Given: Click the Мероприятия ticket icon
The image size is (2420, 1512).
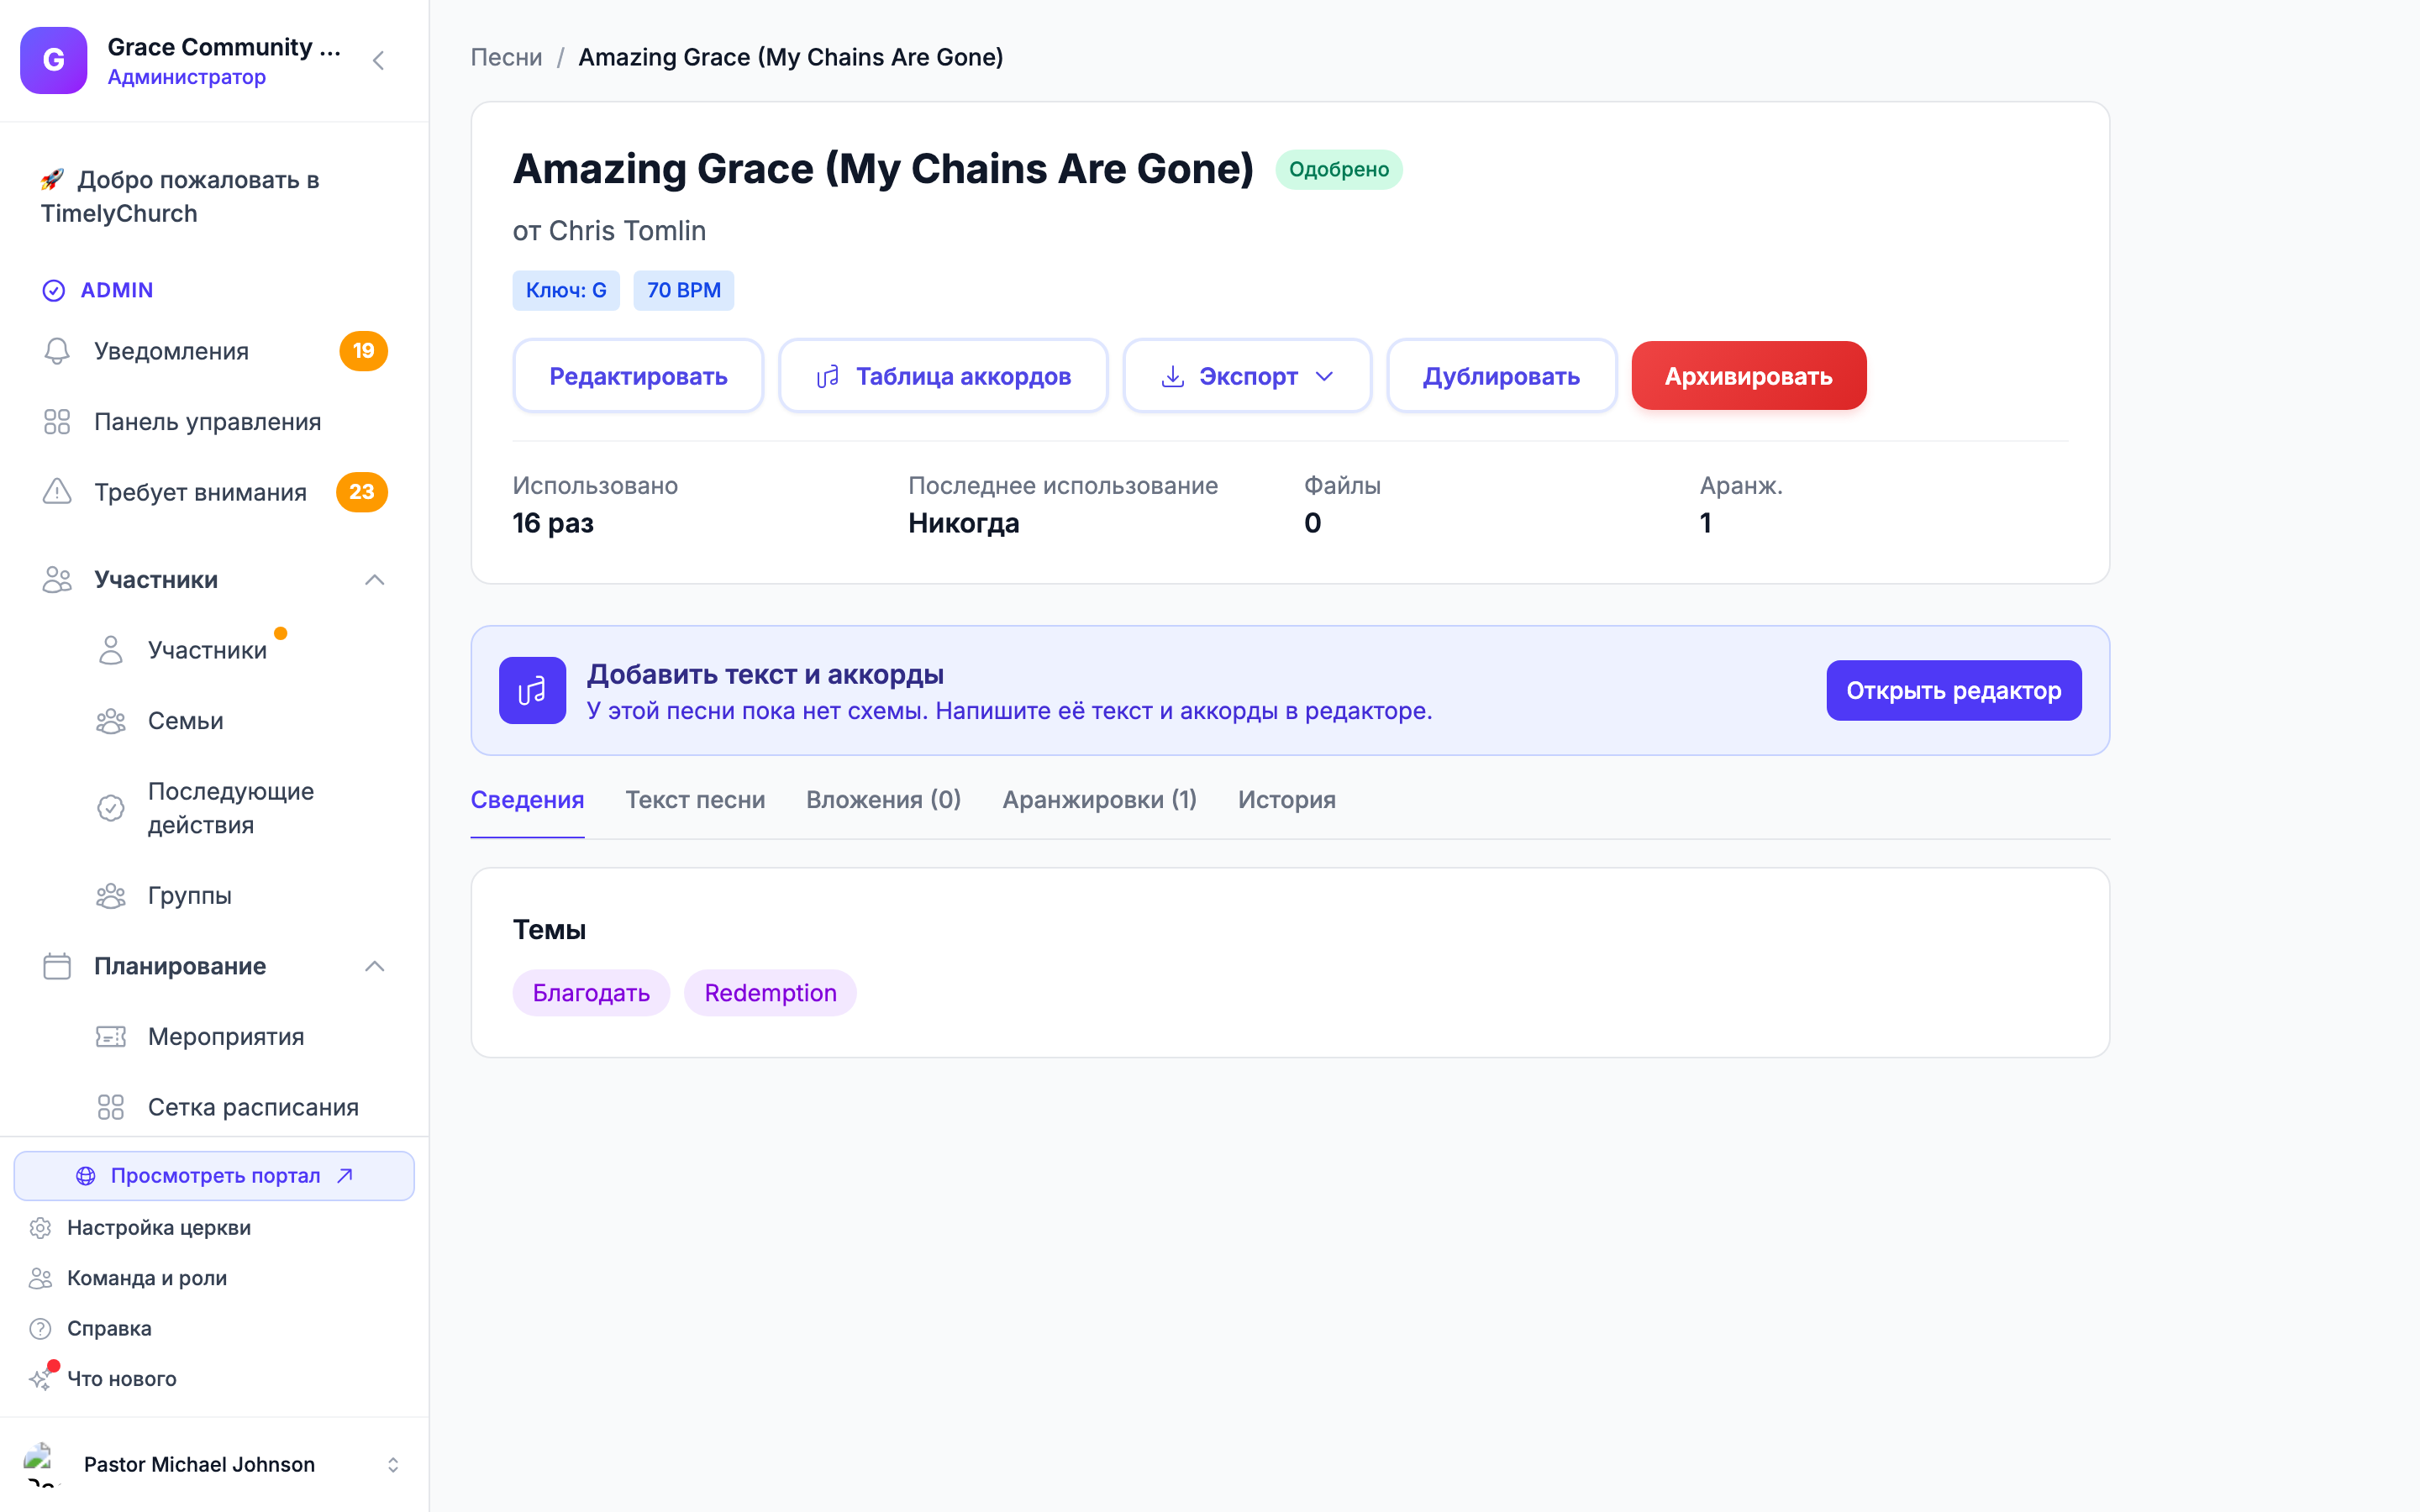Looking at the screenshot, I should tap(111, 1037).
